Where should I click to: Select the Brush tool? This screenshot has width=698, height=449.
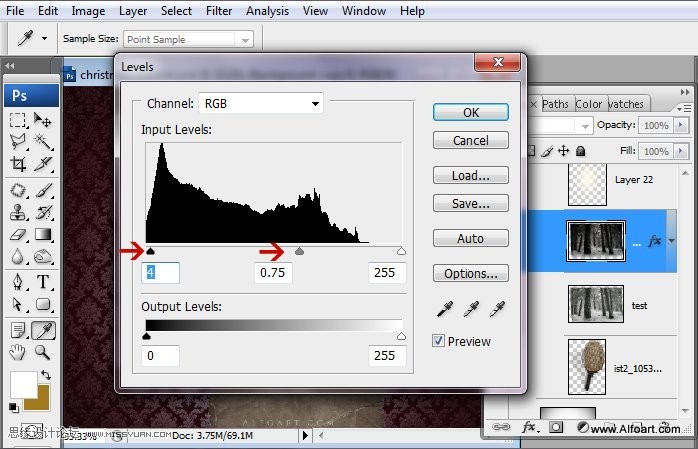coord(43,190)
